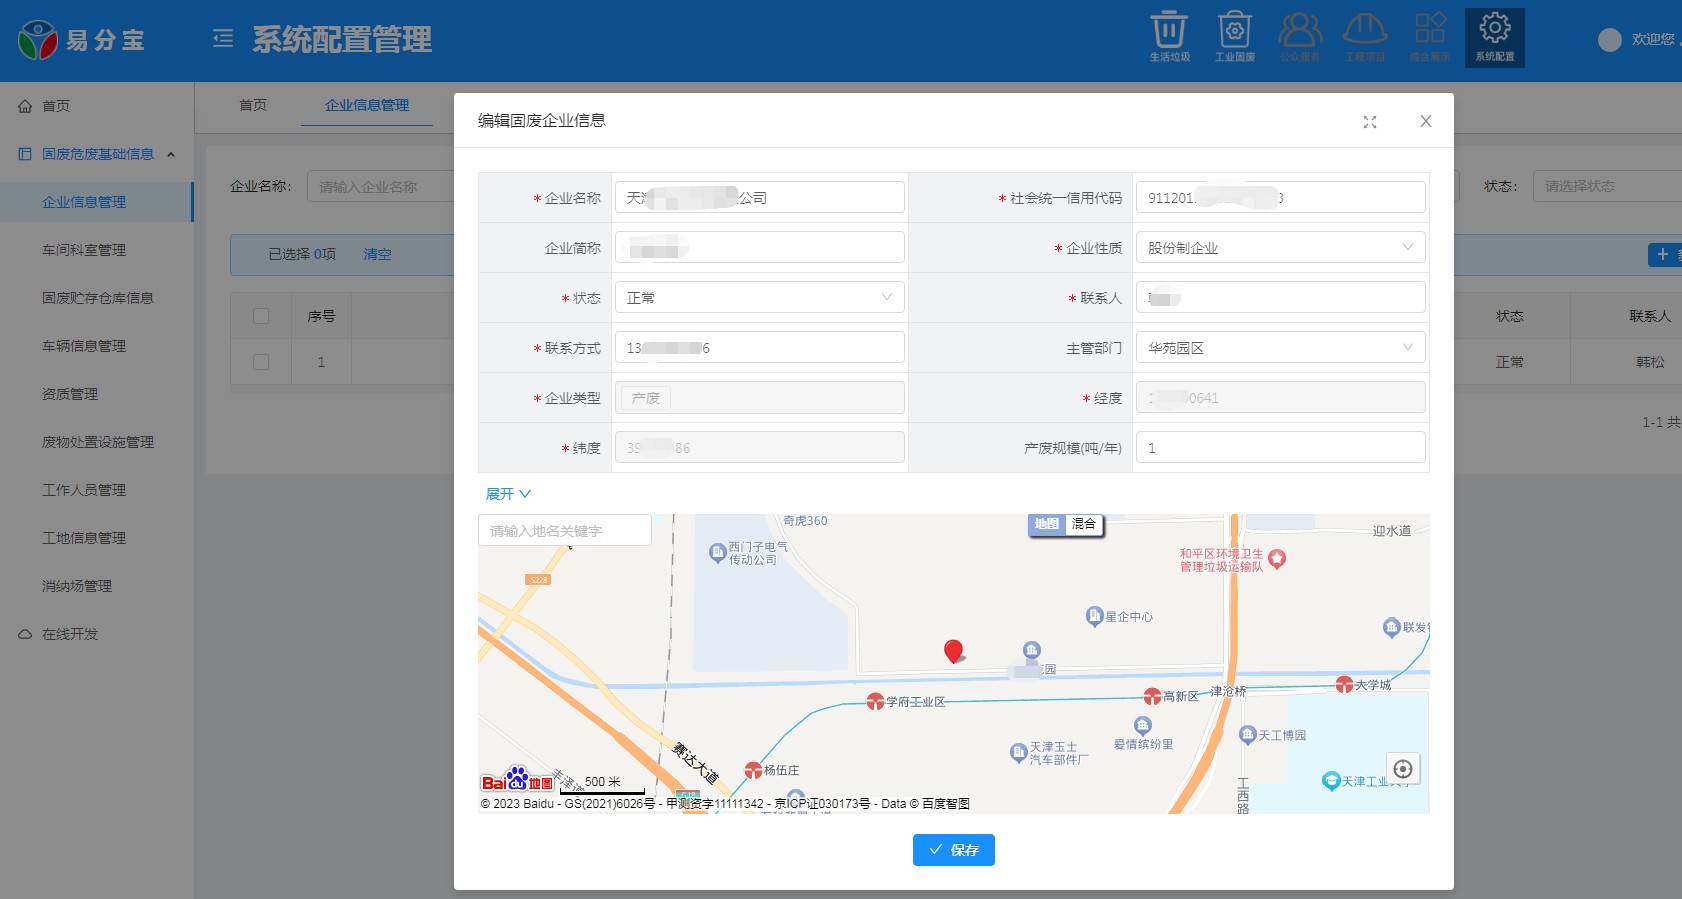Open 资质管理 in the sidebar
Viewport: 1682px width, 899px height.
[x=96, y=394]
